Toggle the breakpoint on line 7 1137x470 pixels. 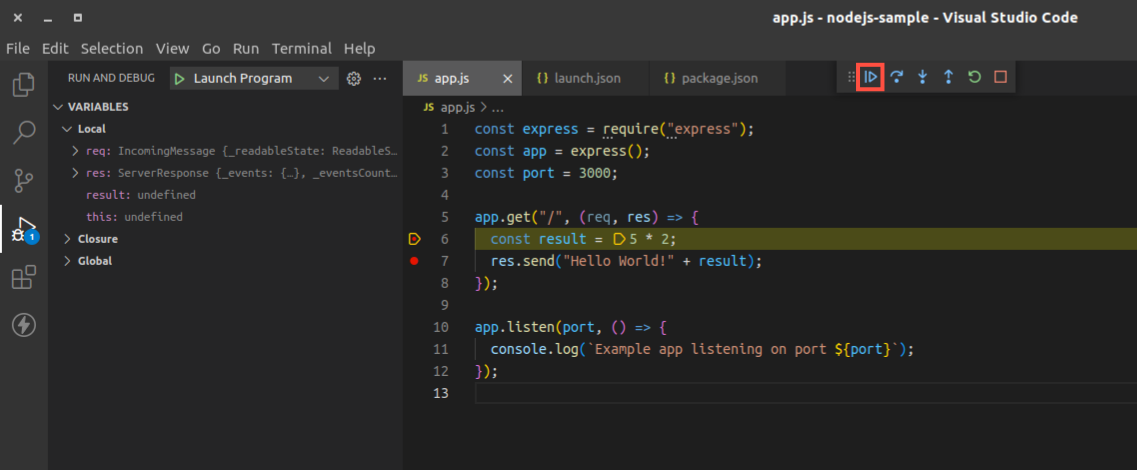click(x=414, y=260)
